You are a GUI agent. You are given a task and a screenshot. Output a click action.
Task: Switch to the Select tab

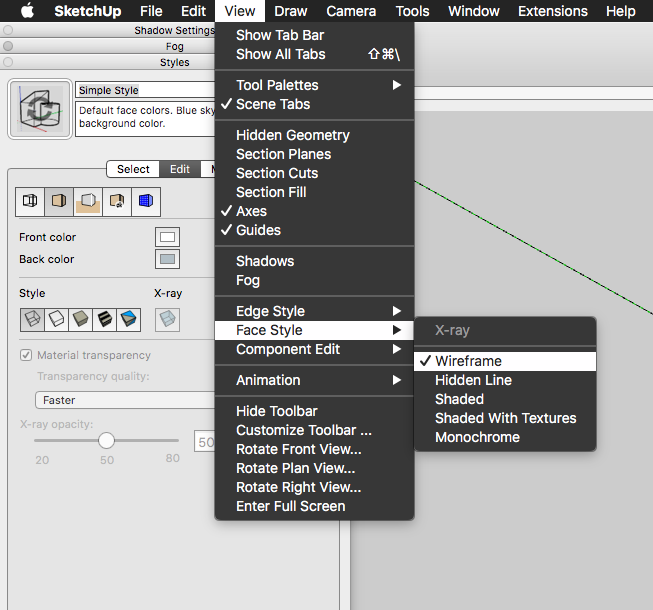(x=133, y=169)
